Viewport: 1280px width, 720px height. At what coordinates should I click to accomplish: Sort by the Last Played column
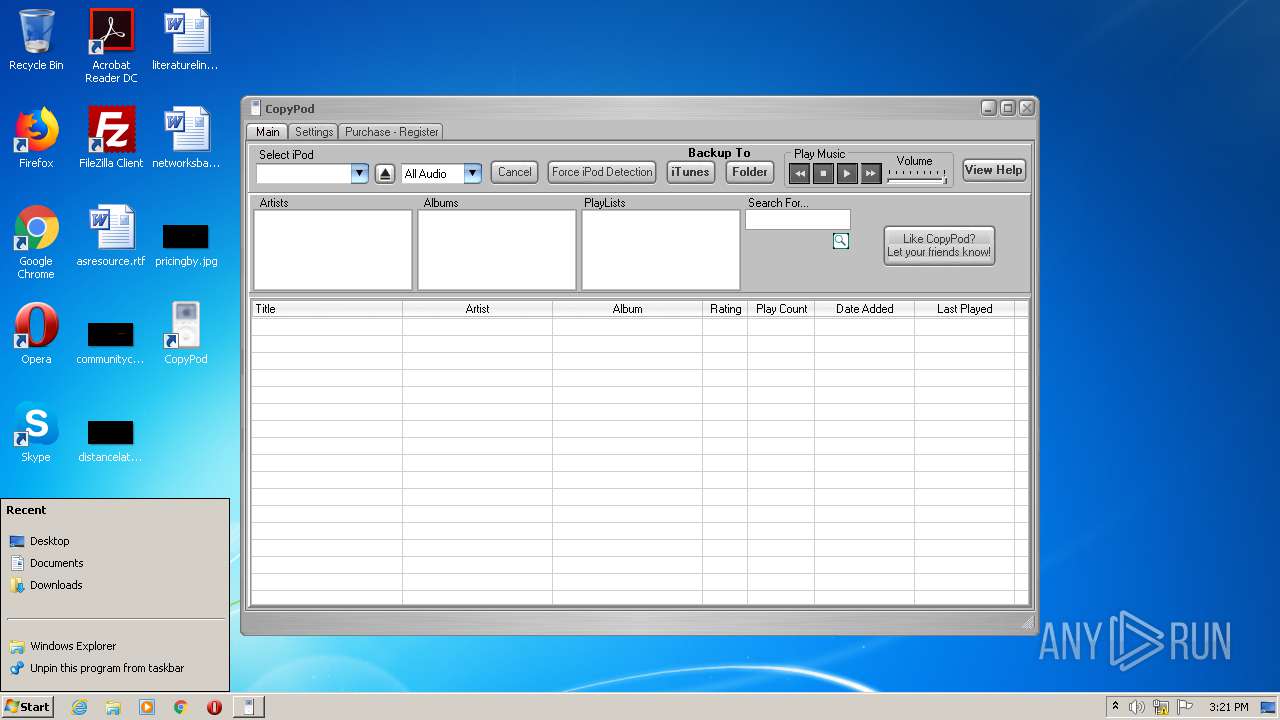[x=965, y=309]
